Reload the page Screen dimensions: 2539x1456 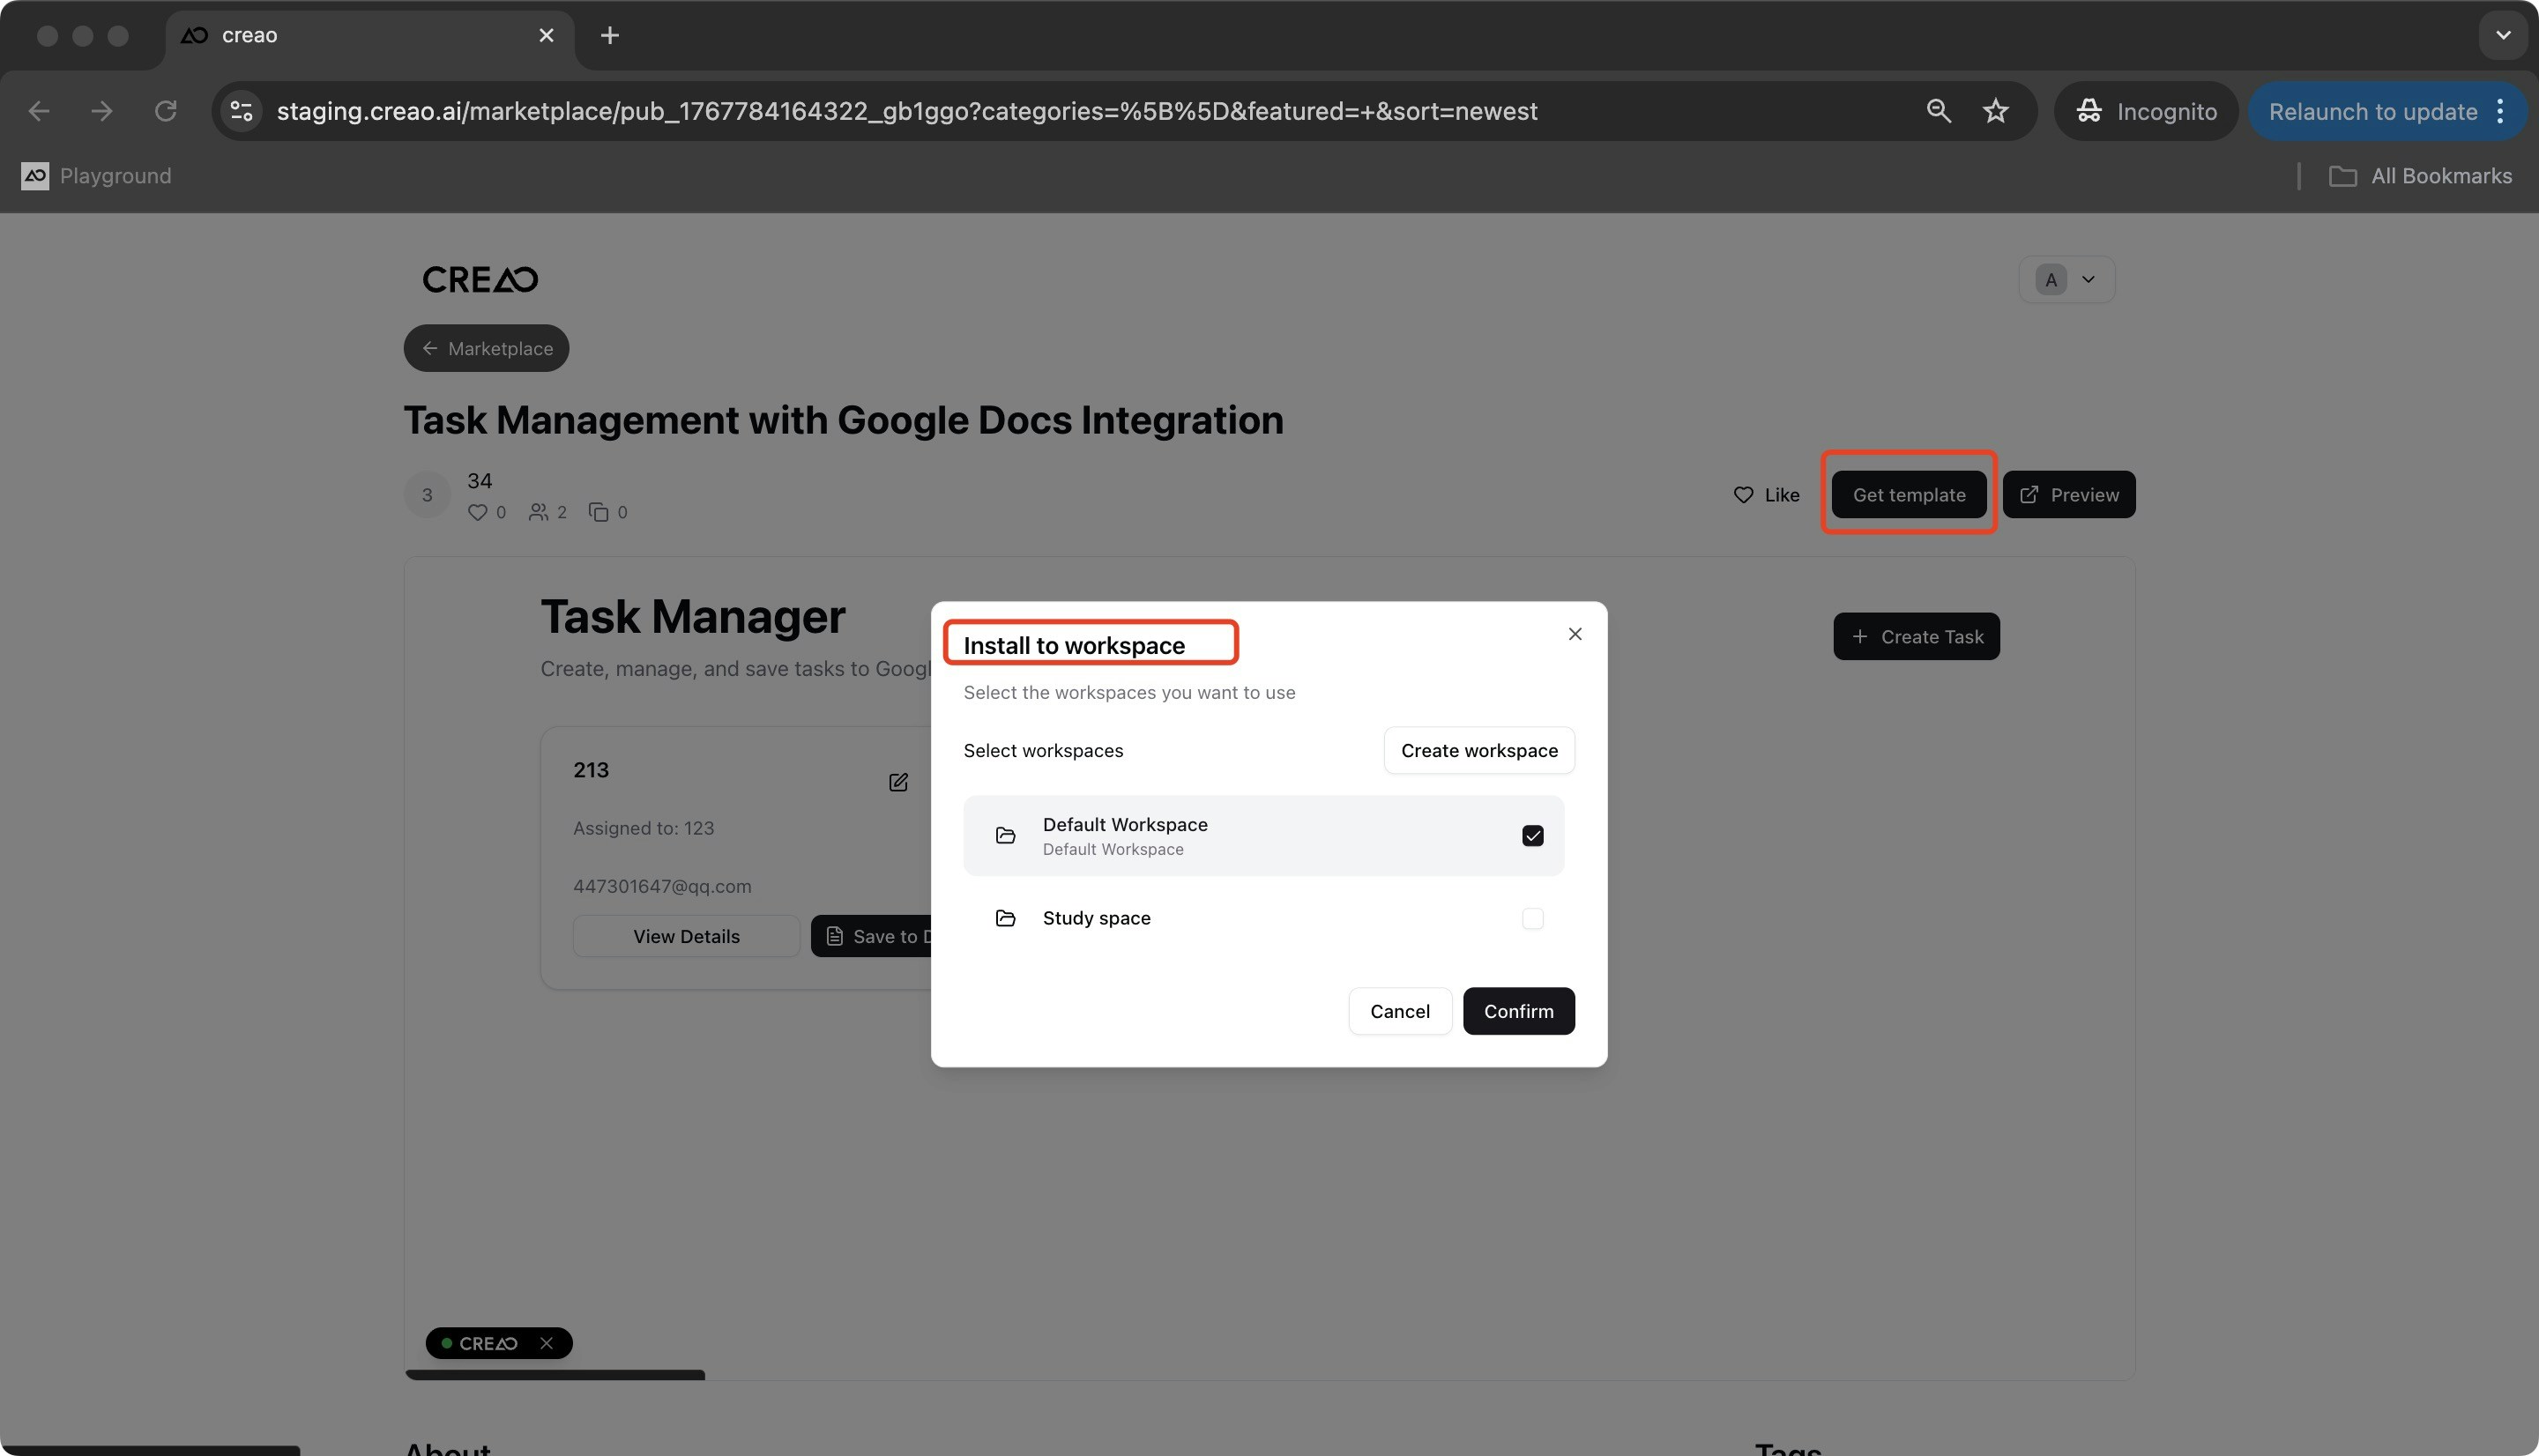[166, 111]
